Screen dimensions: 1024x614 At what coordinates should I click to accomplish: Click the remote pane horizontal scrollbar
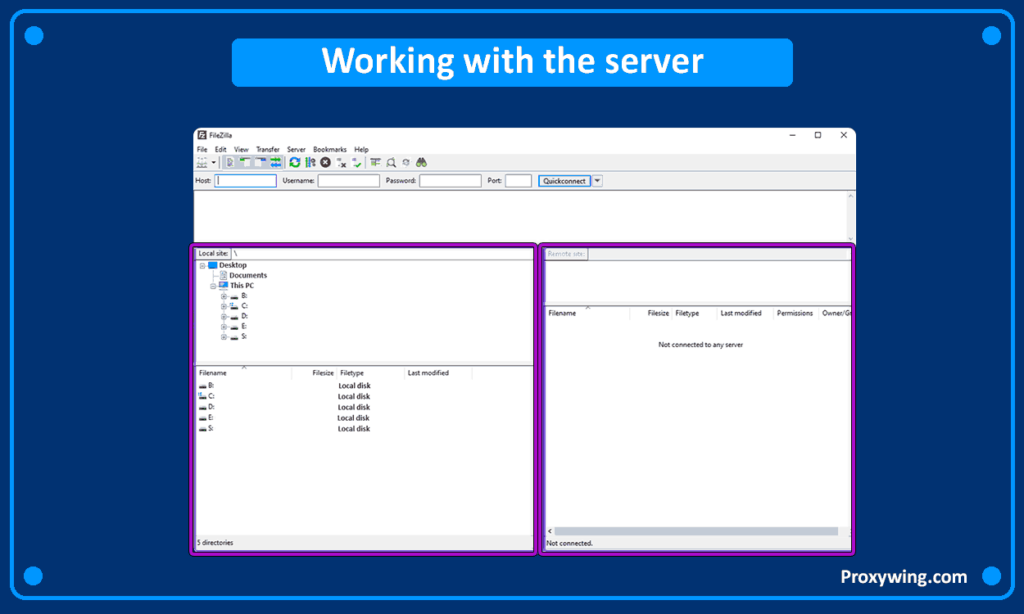click(x=696, y=532)
